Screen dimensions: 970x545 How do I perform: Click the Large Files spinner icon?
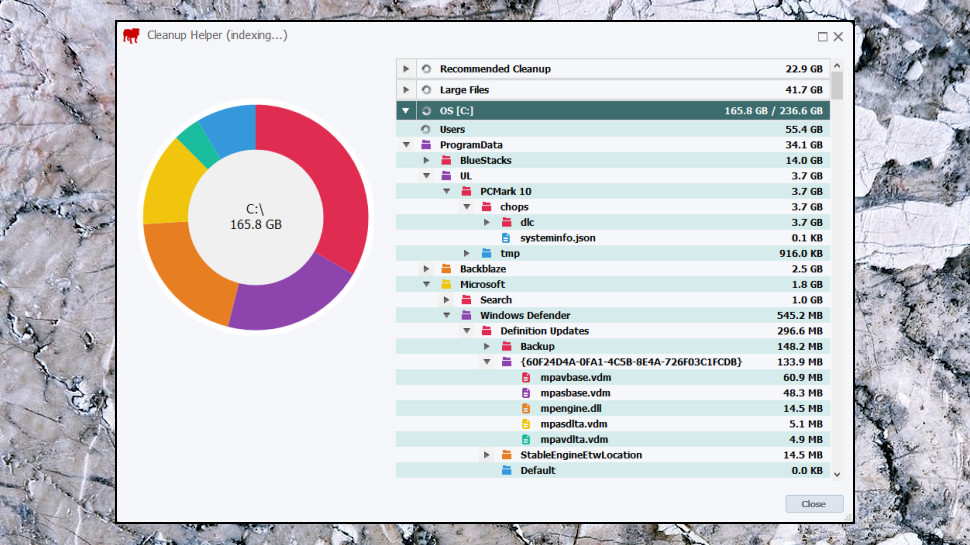pos(426,90)
